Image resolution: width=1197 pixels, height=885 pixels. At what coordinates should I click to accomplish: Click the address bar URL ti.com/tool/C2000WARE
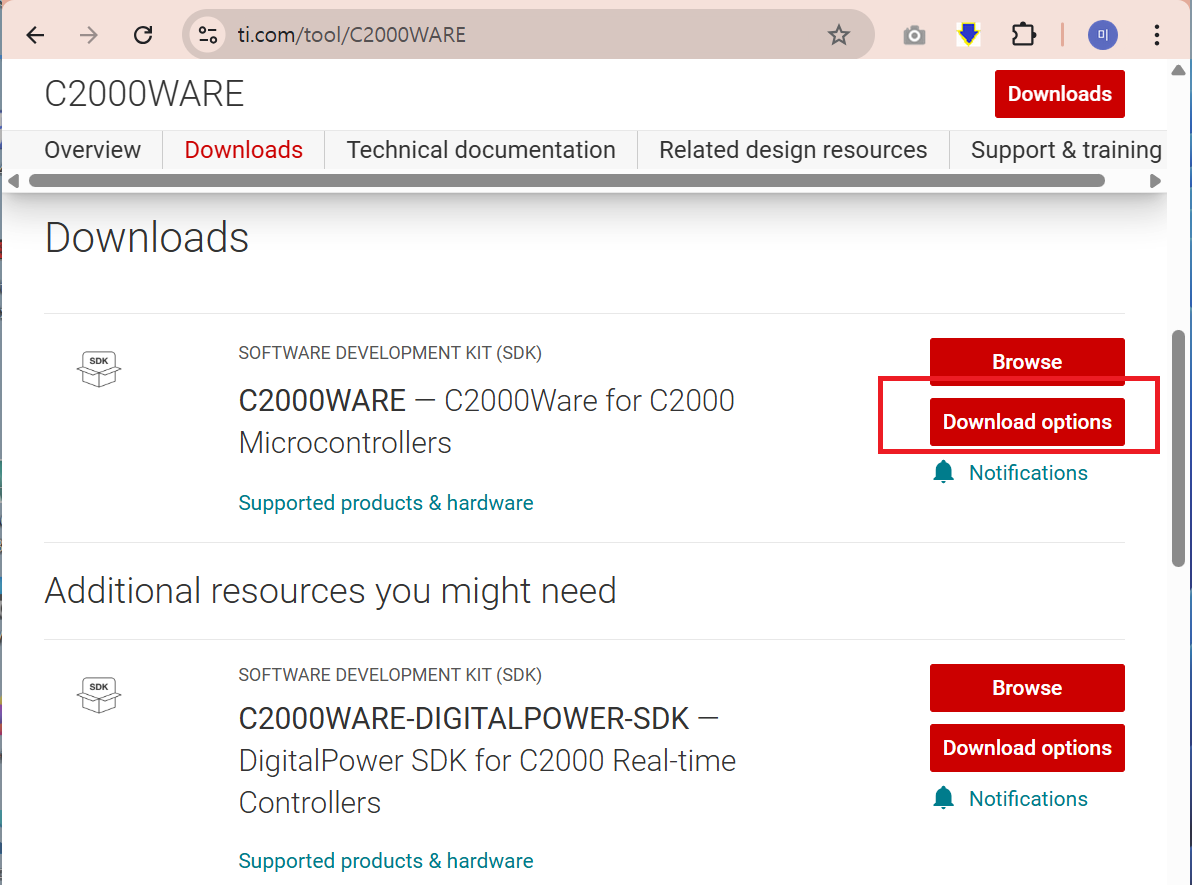[351, 35]
